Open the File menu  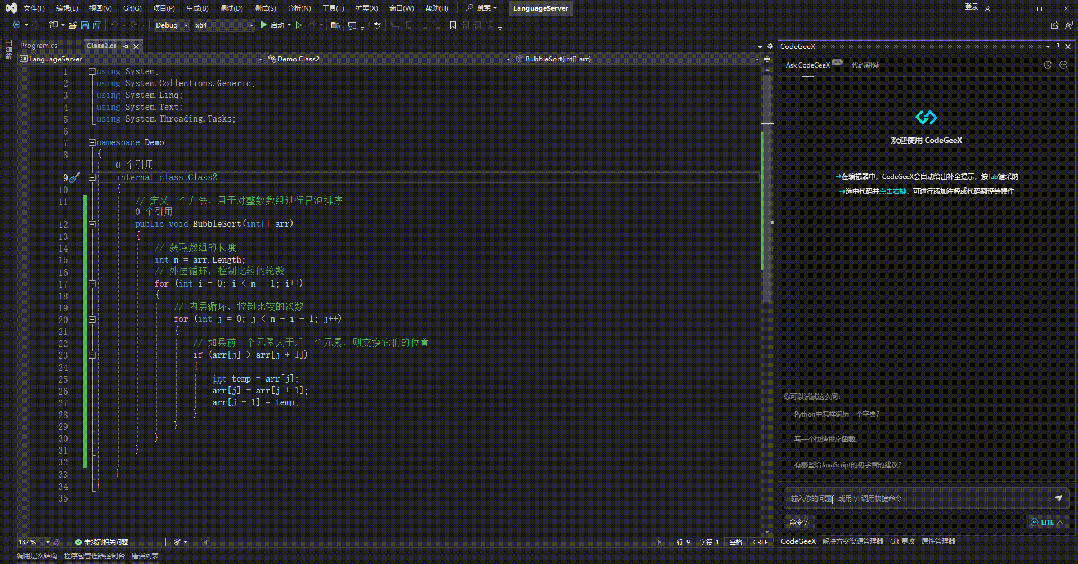coord(33,8)
